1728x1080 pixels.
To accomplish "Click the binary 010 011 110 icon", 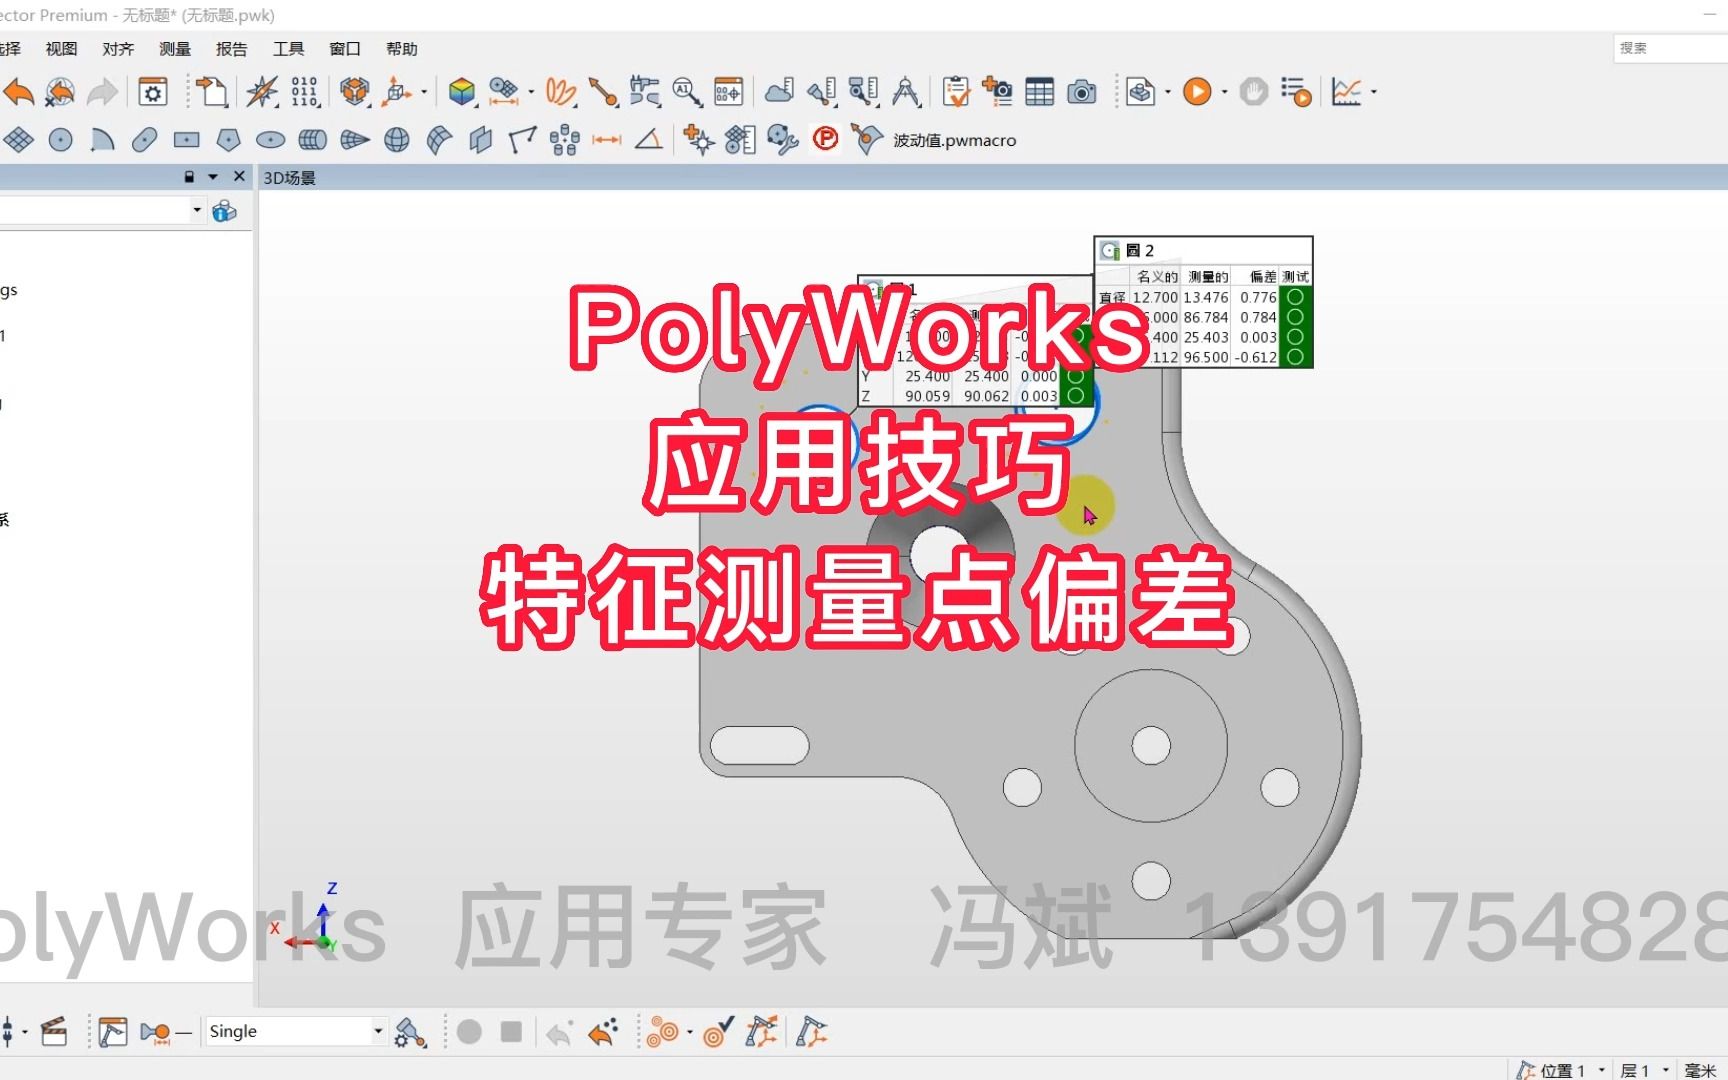I will [304, 92].
